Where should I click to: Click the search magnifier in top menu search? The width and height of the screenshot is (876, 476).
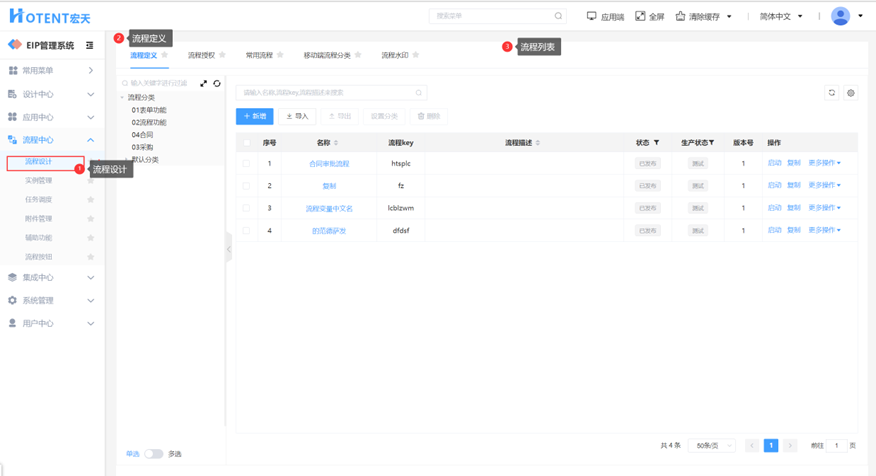558,16
